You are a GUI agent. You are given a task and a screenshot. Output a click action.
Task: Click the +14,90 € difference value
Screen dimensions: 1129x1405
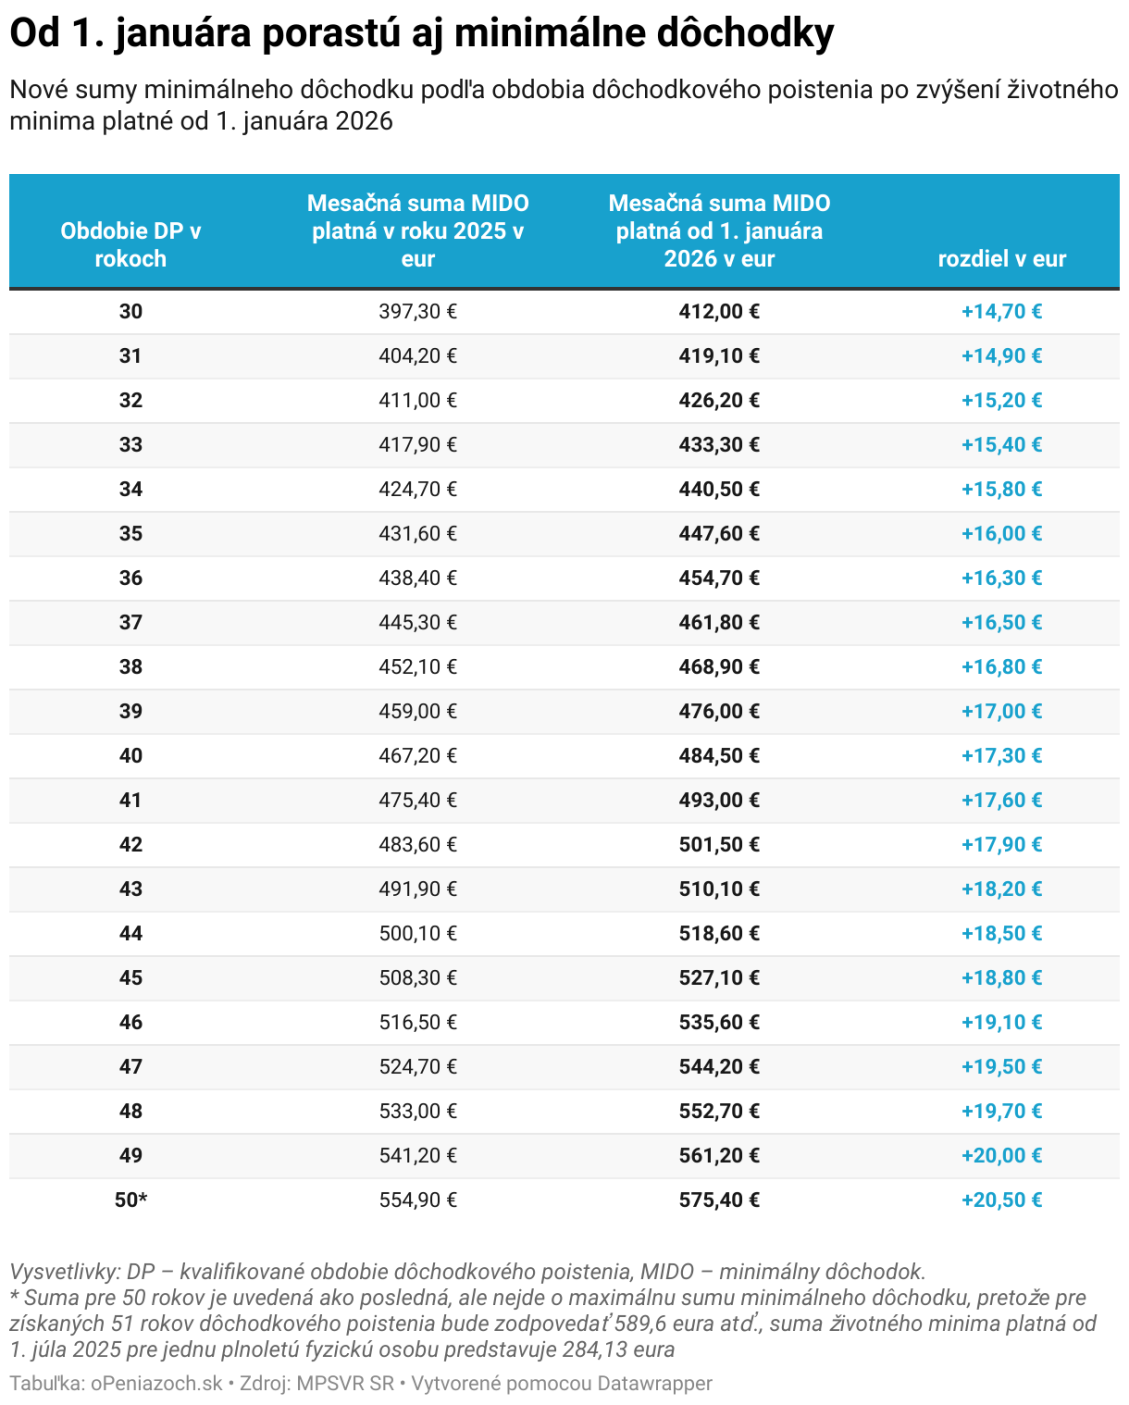click(x=1001, y=356)
